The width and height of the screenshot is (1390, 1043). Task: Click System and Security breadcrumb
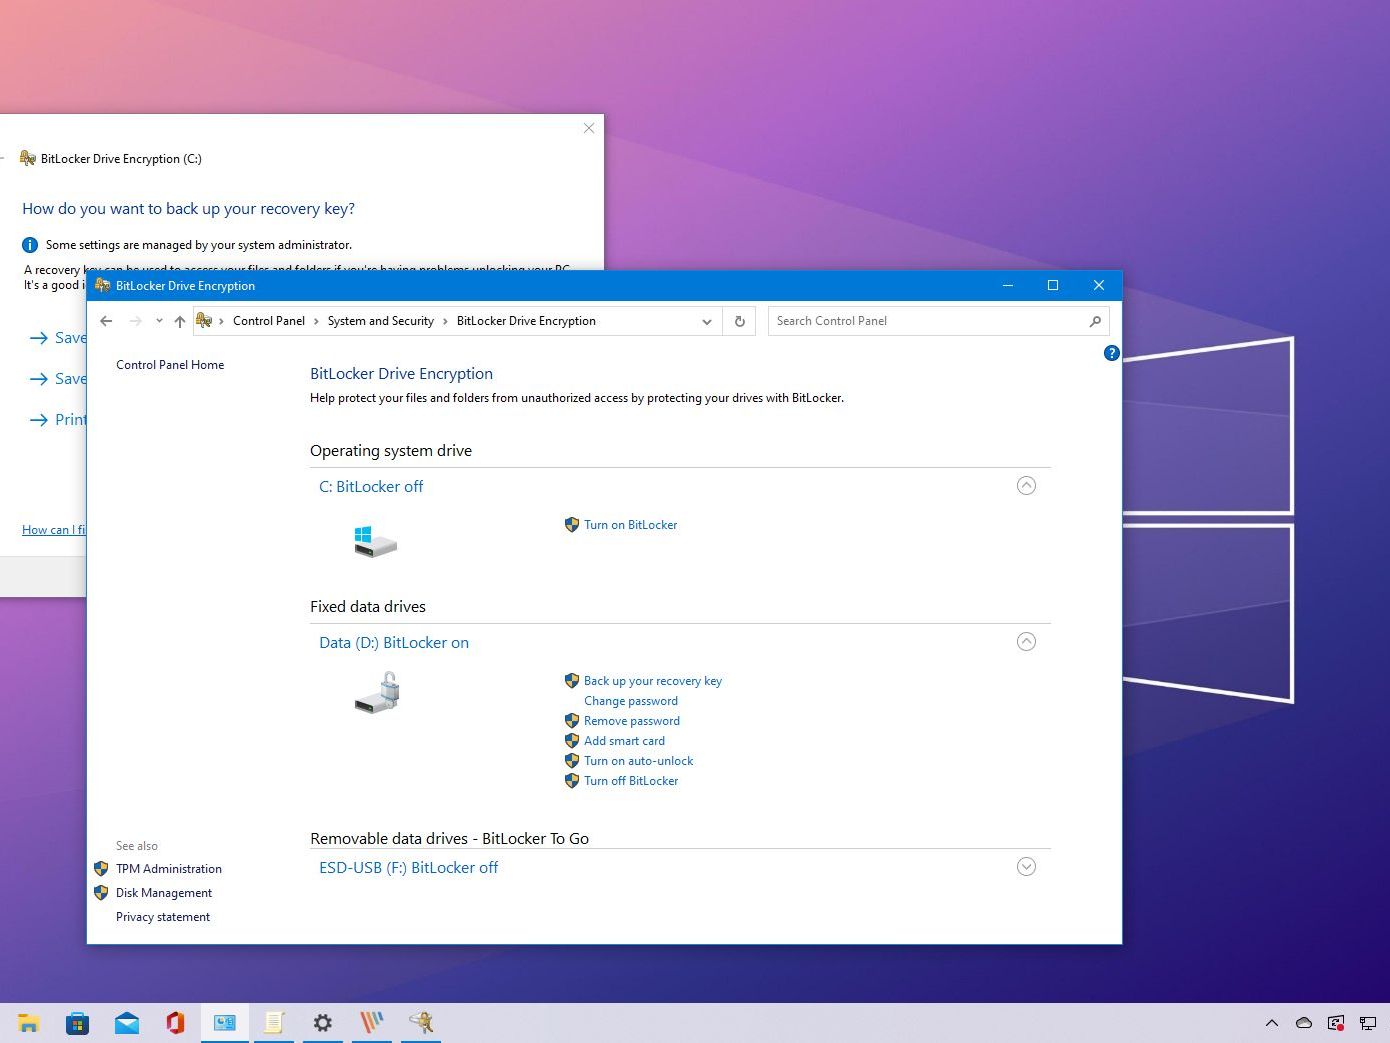(380, 321)
